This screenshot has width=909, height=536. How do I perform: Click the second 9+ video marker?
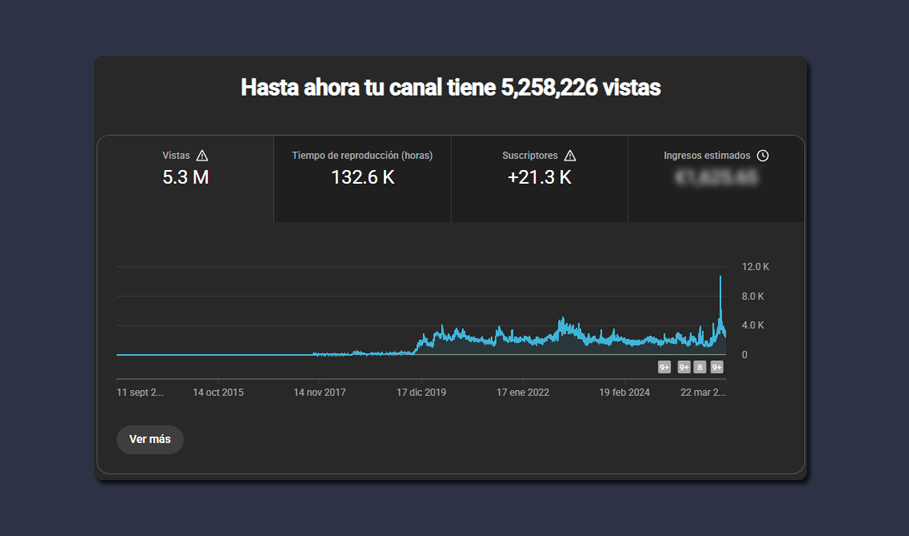684,368
